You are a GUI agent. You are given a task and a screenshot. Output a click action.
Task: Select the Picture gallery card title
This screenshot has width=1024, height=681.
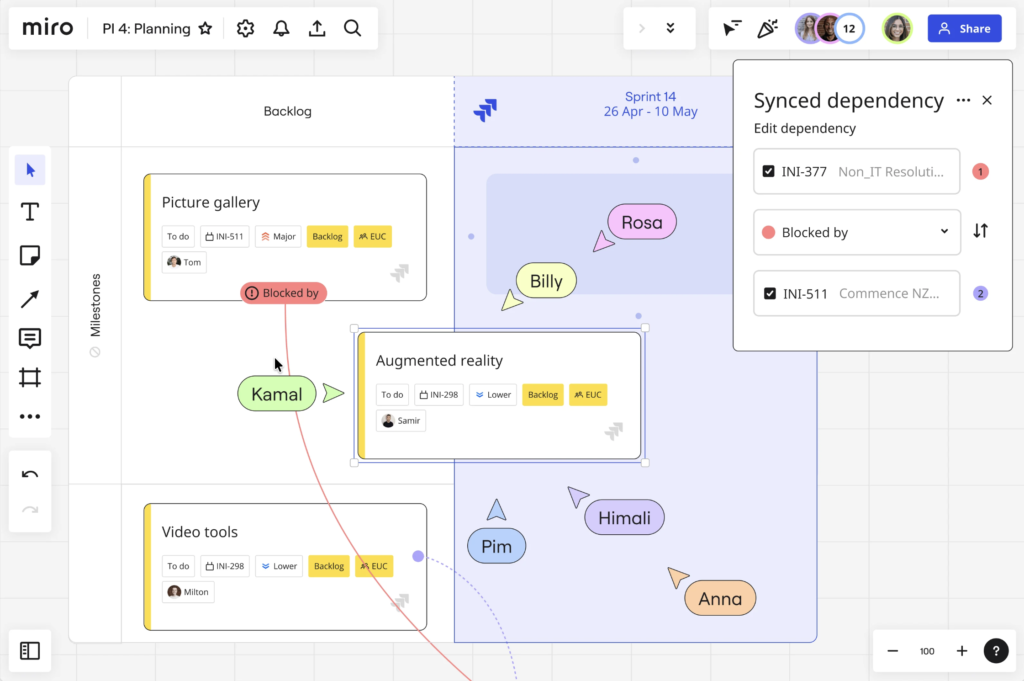pos(210,202)
